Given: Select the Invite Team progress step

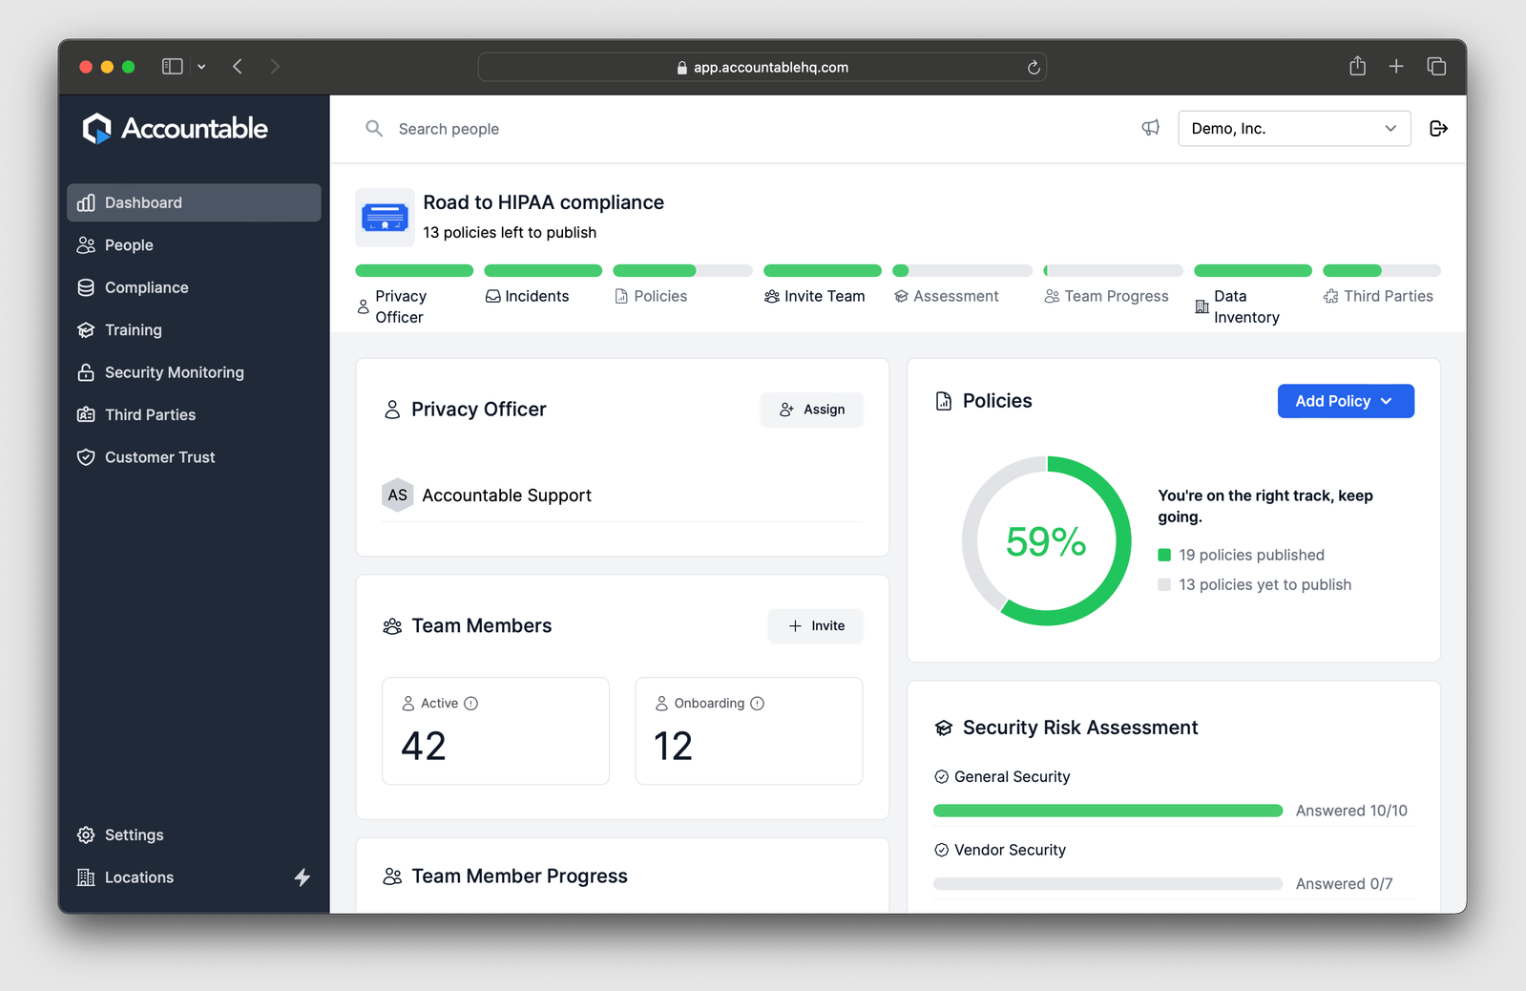Looking at the screenshot, I should click(x=822, y=286).
